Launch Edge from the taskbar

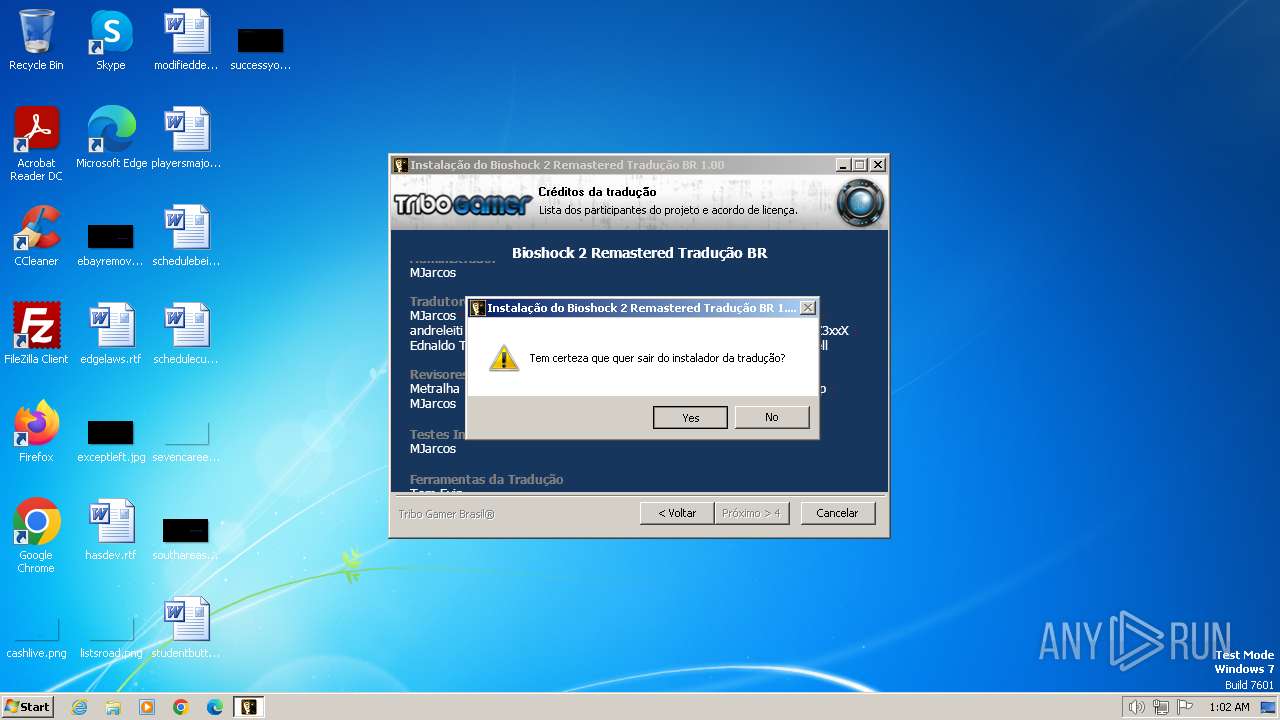click(215, 707)
